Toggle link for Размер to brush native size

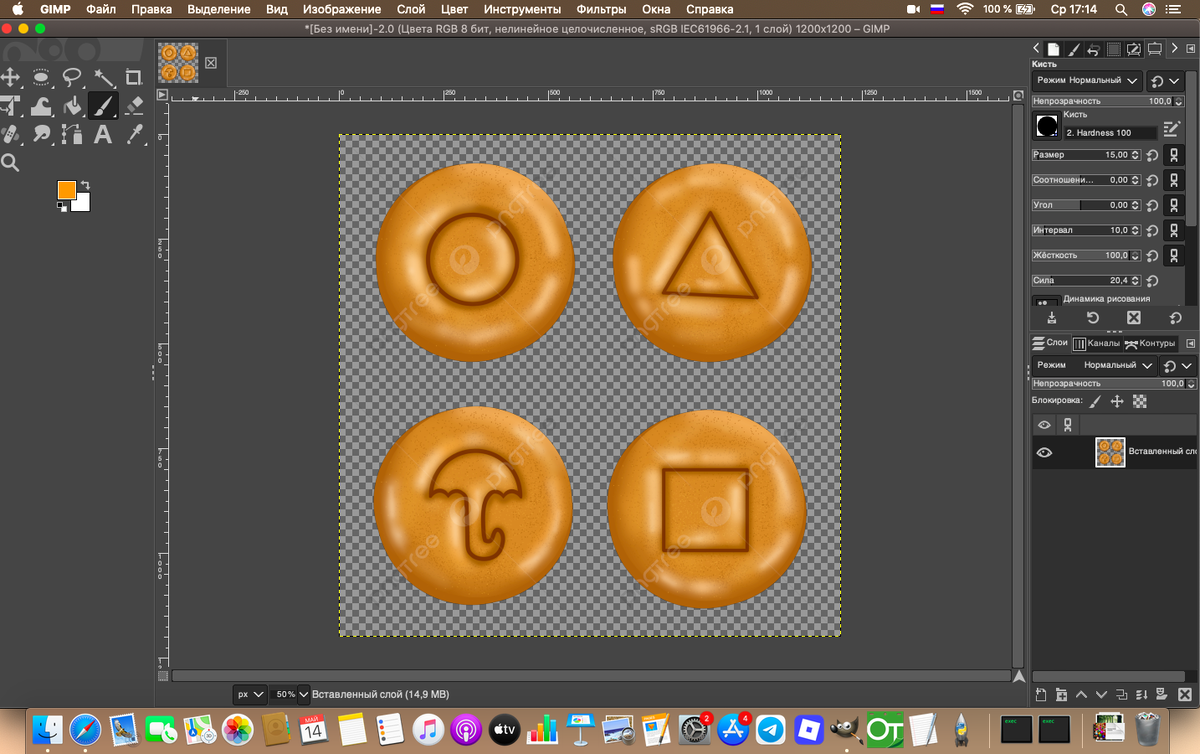pyautogui.click(x=1175, y=155)
